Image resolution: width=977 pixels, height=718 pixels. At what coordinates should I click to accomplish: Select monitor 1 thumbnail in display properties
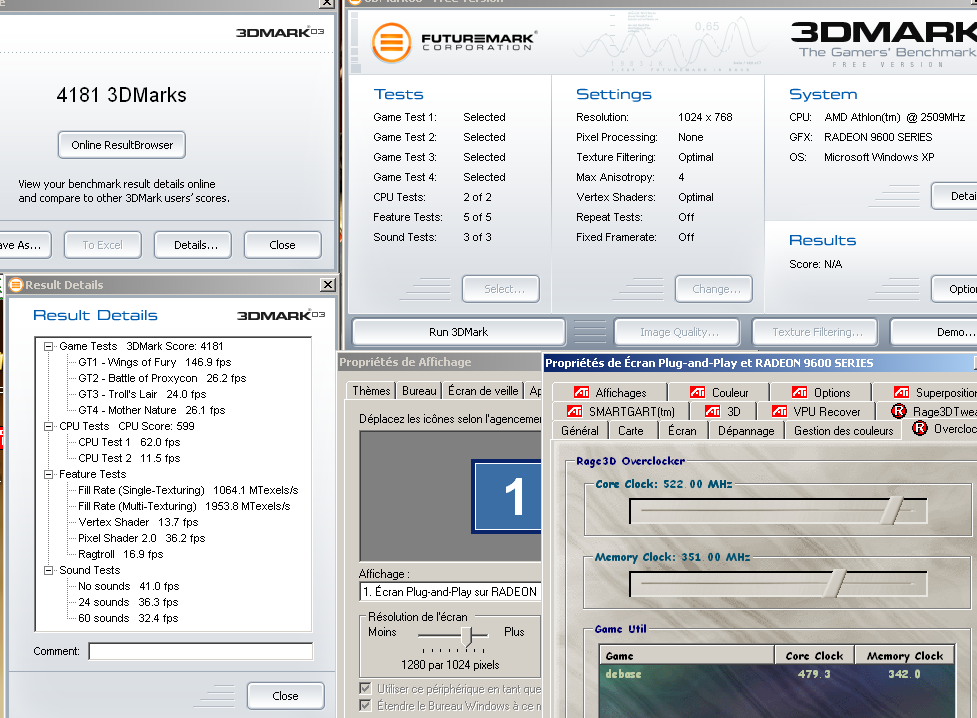tap(507, 496)
